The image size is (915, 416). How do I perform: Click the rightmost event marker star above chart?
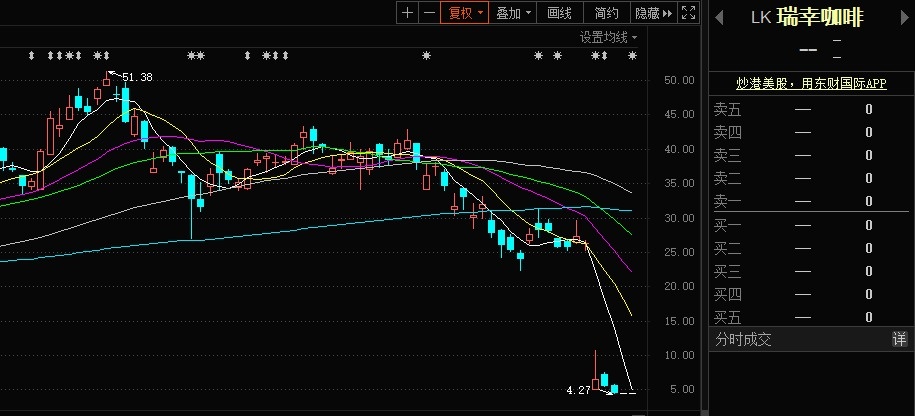632,56
